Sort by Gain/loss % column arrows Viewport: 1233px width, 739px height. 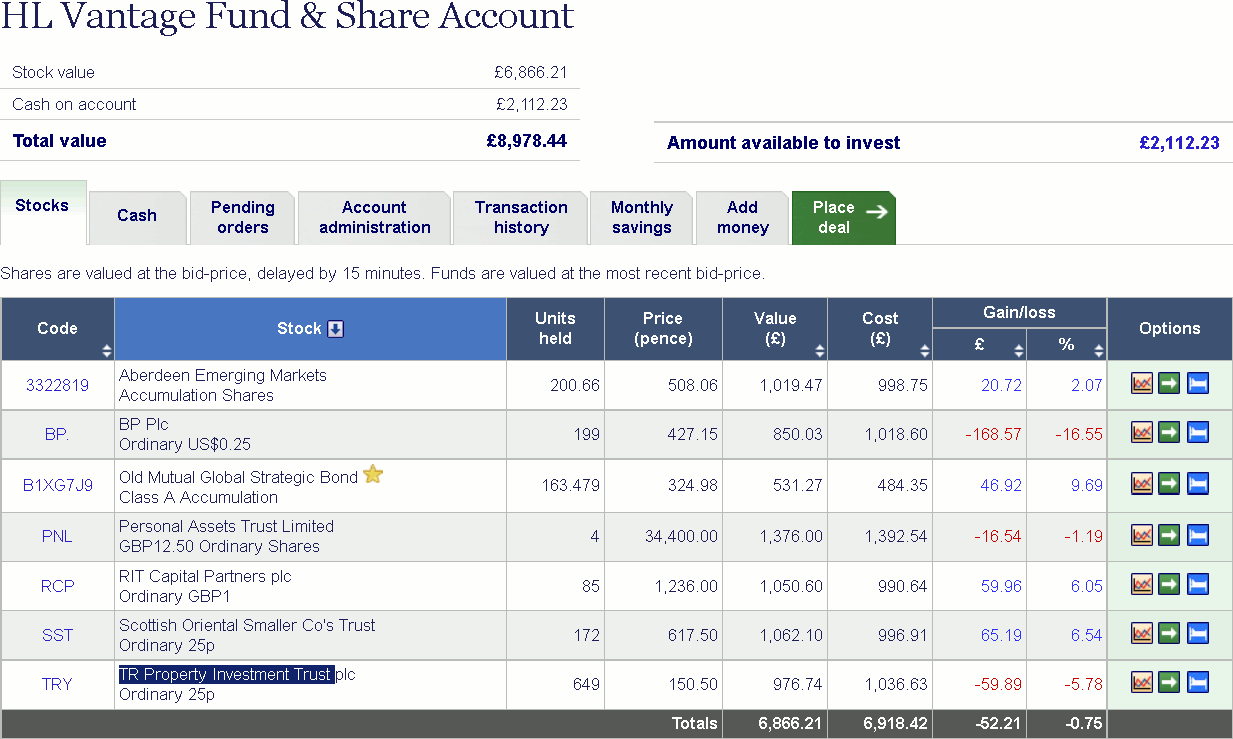click(x=1099, y=351)
